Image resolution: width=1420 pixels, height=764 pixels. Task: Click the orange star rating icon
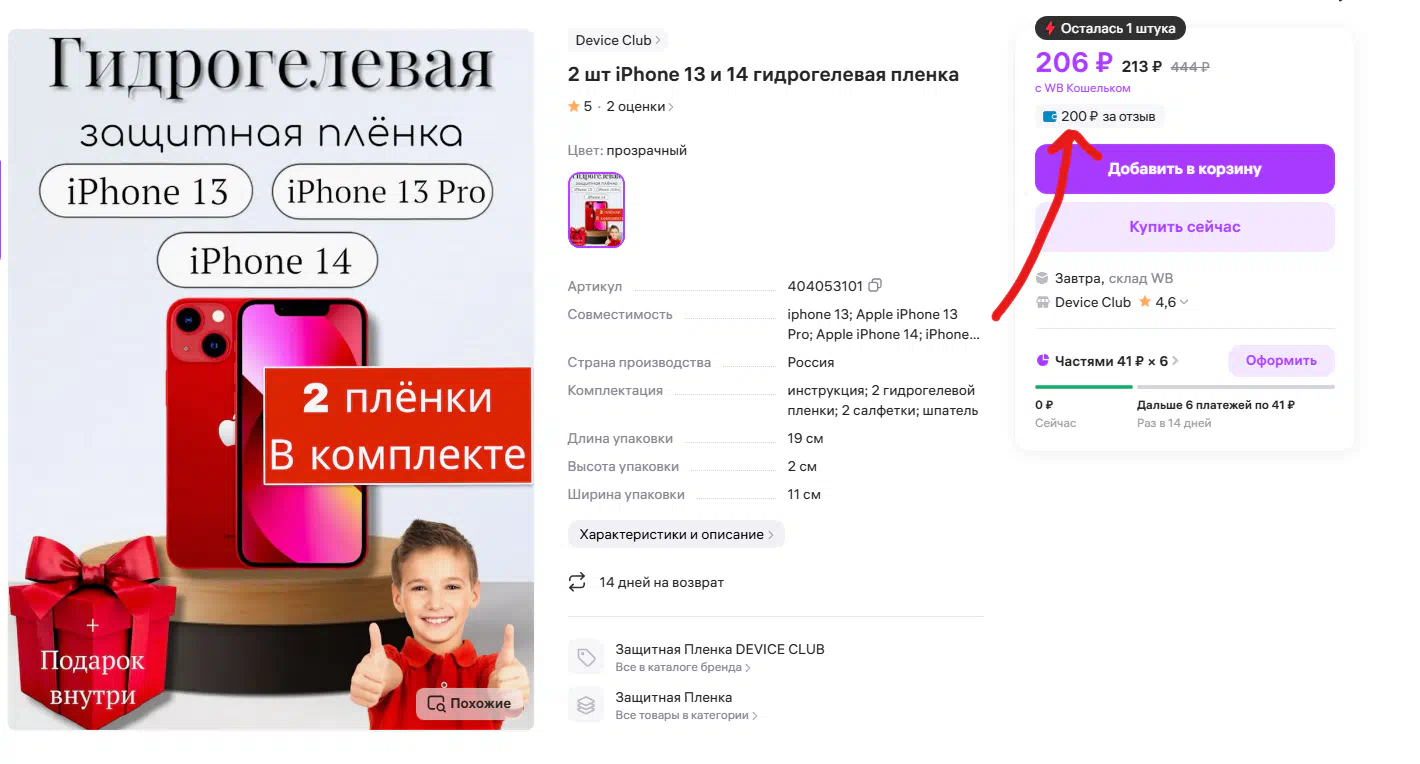click(574, 106)
